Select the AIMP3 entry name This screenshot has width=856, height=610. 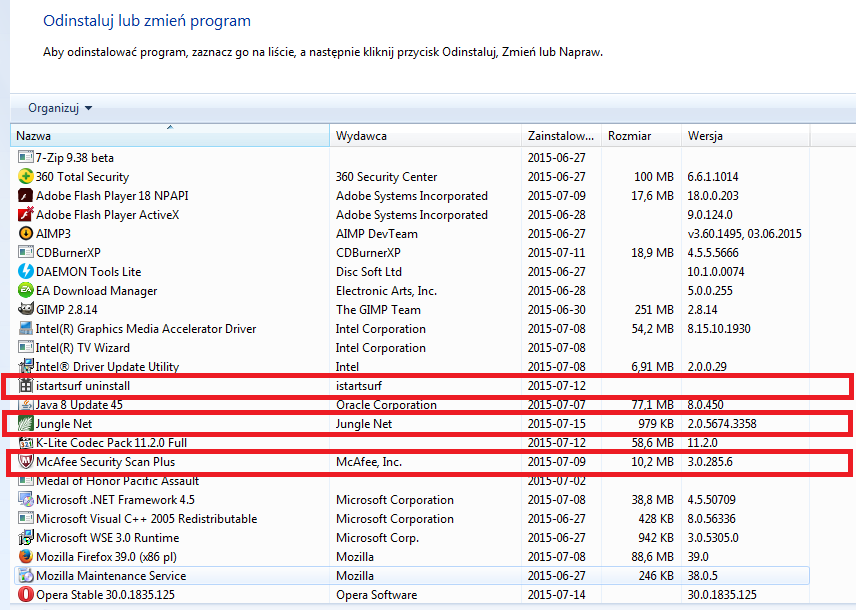click(54, 234)
